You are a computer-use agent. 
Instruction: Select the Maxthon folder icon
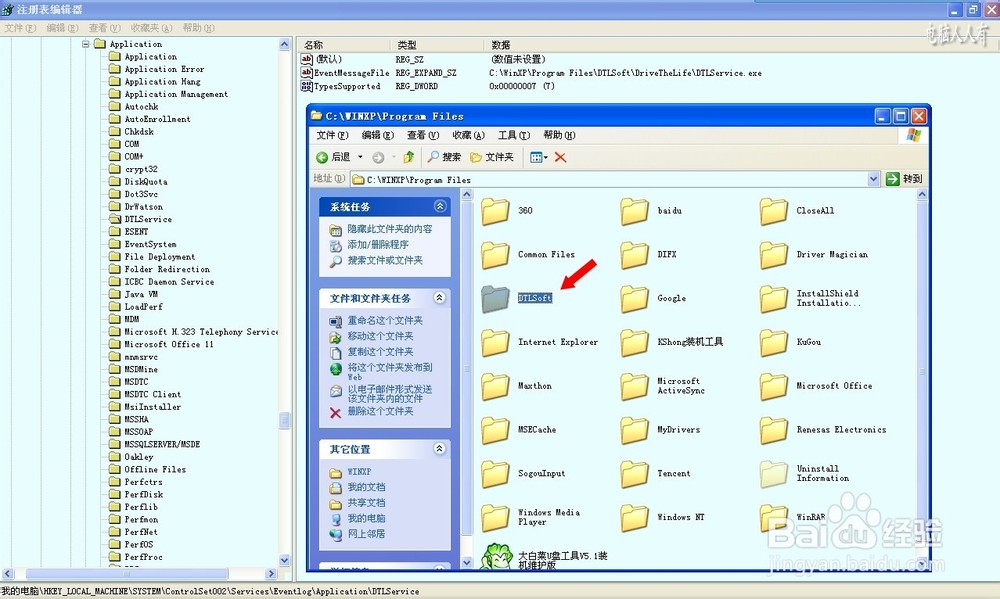pyautogui.click(x=495, y=387)
